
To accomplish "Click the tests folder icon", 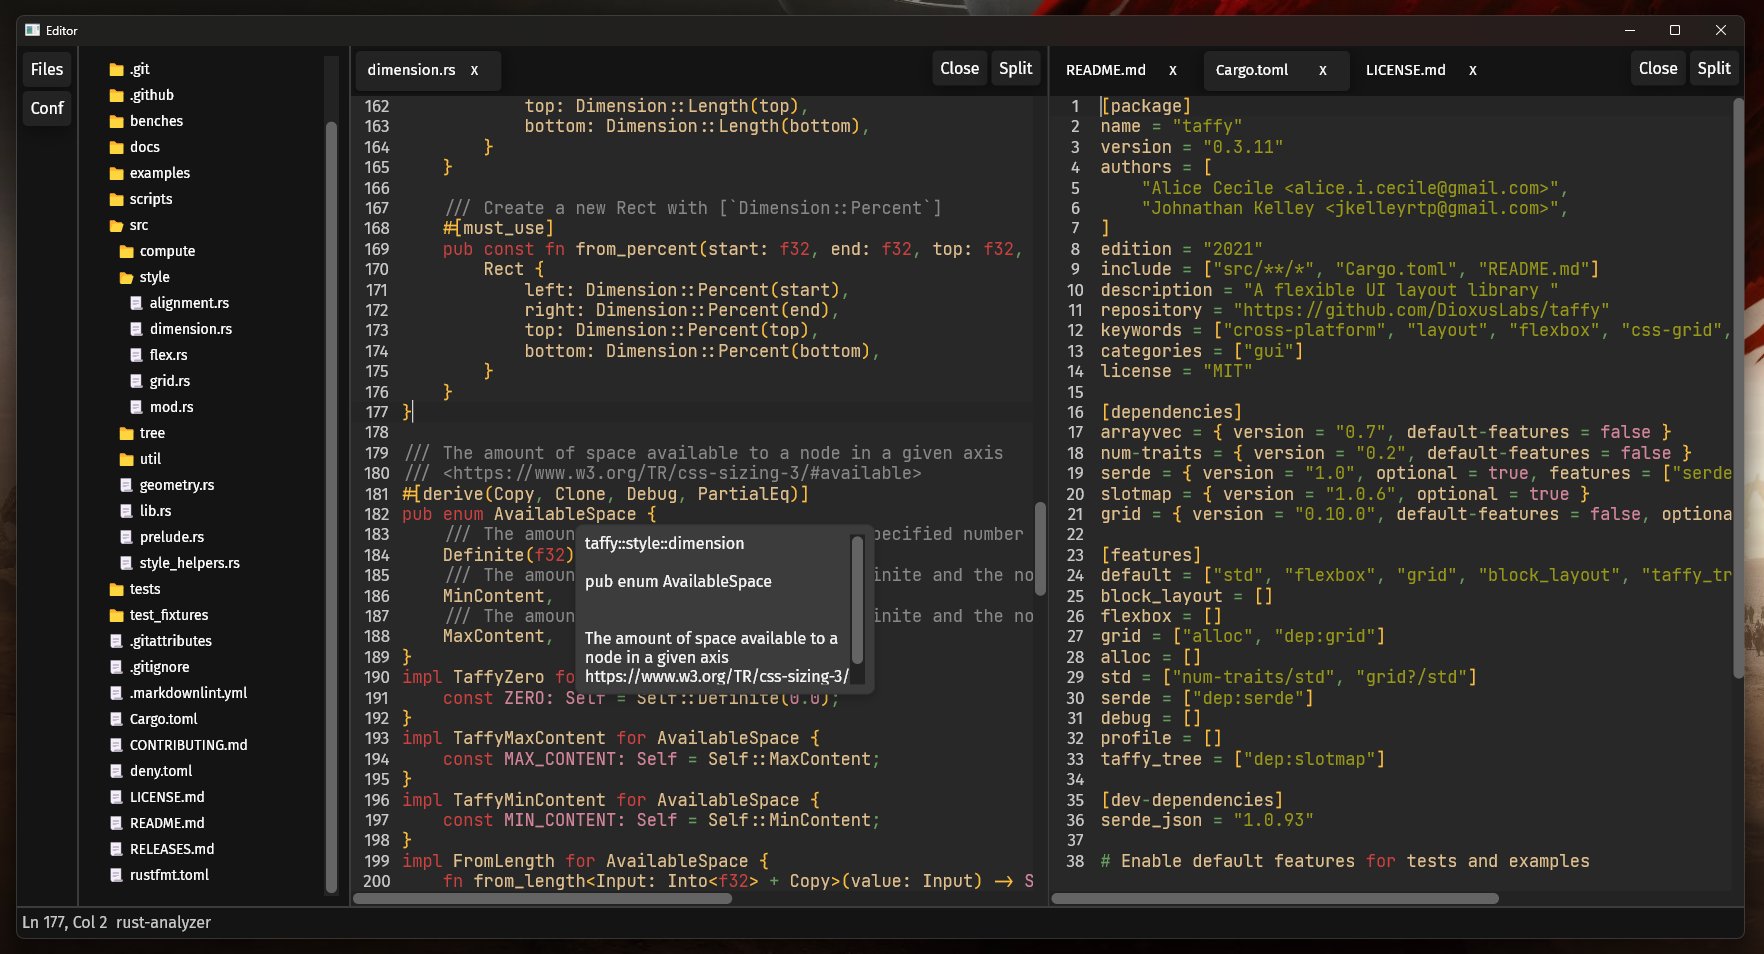I will pyautogui.click(x=114, y=589).
